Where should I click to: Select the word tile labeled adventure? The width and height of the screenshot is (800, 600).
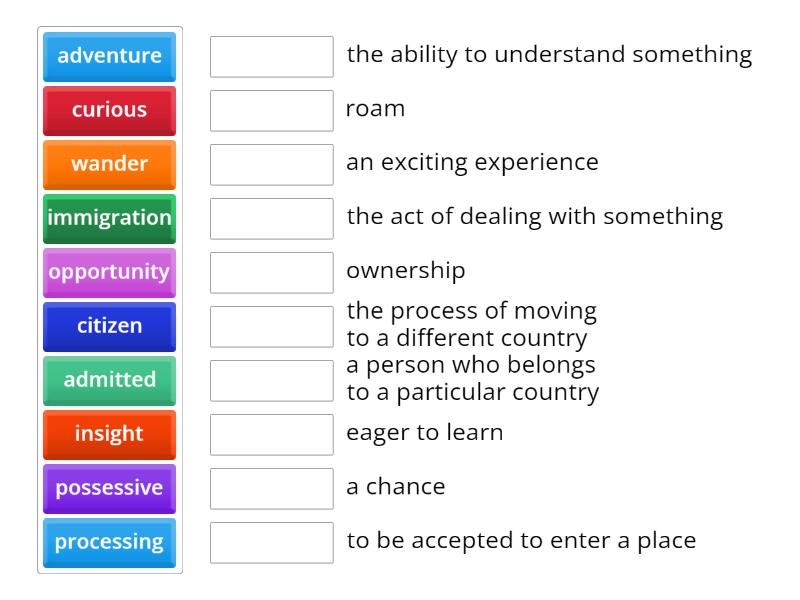point(108,56)
